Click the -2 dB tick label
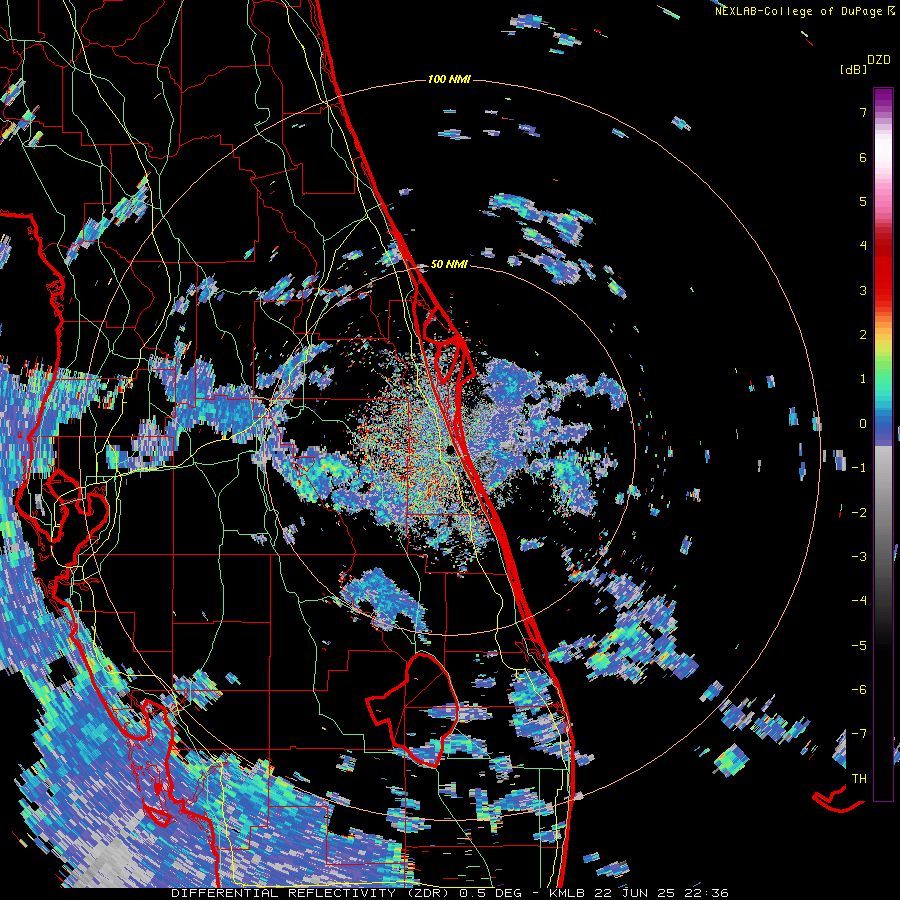 [x=859, y=513]
